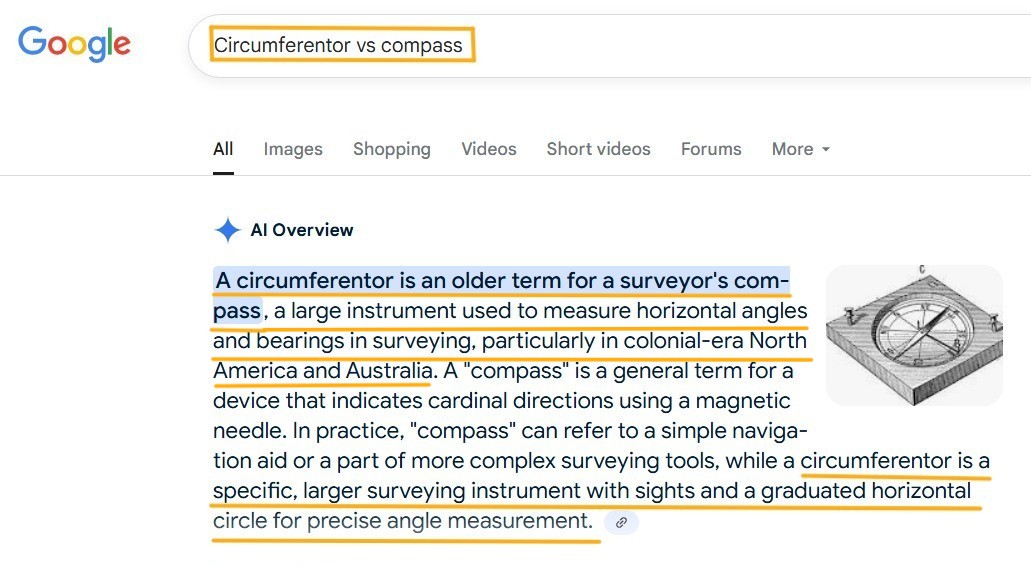Screen dimensions: 1031x567
Task: Show Short videos results
Action: pos(598,149)
